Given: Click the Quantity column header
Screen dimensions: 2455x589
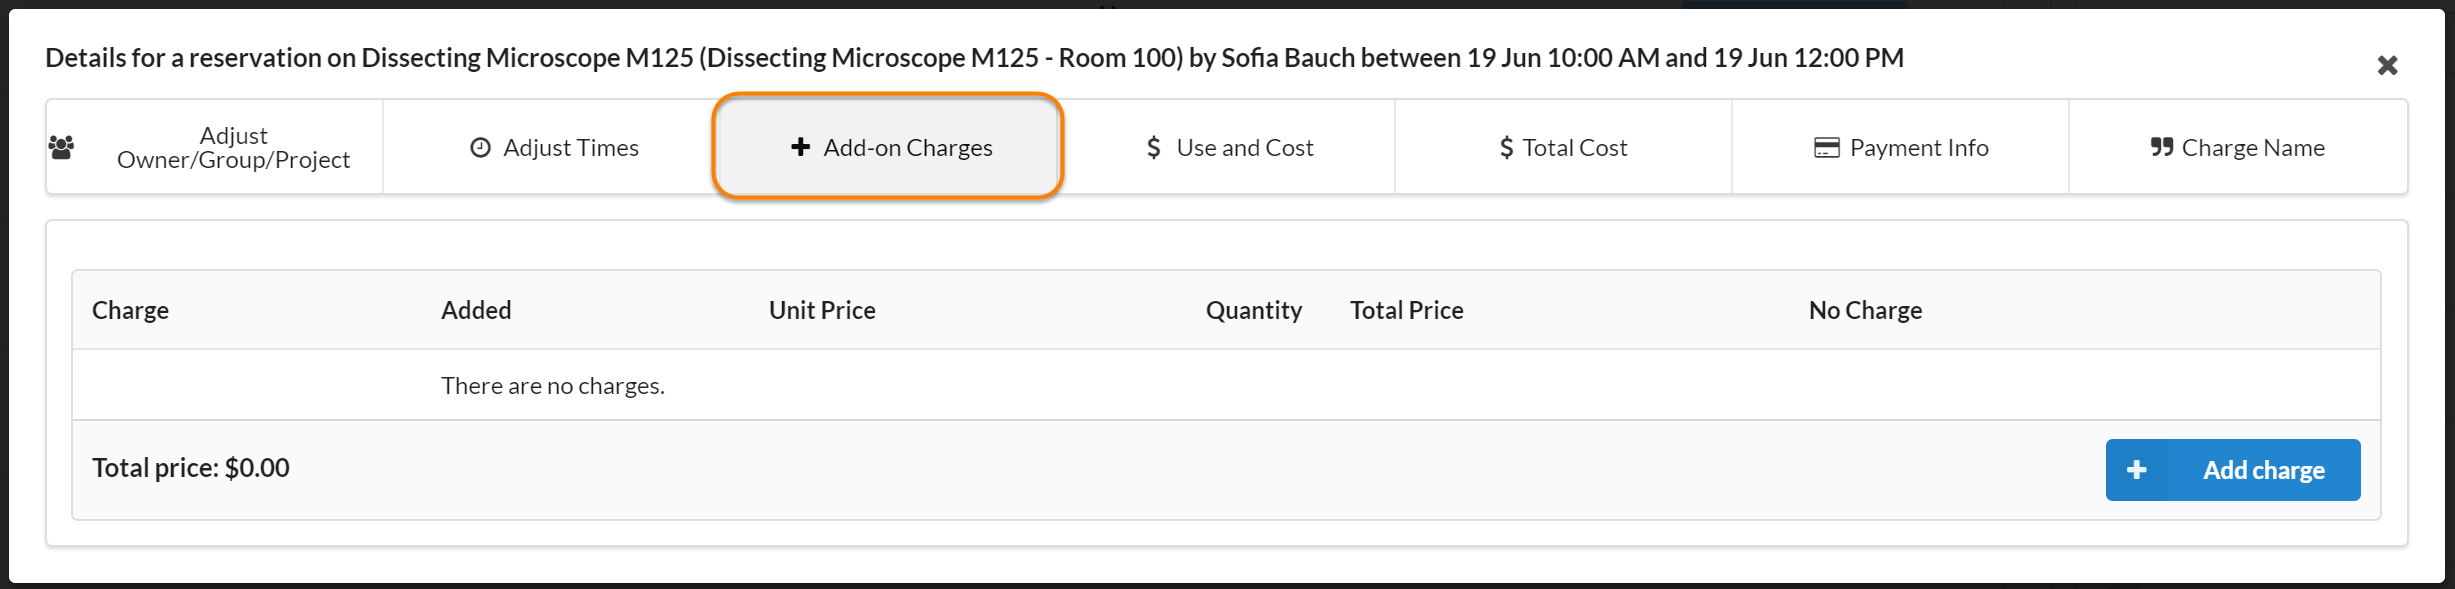Looking at the screenshot, I should 1253,310.
